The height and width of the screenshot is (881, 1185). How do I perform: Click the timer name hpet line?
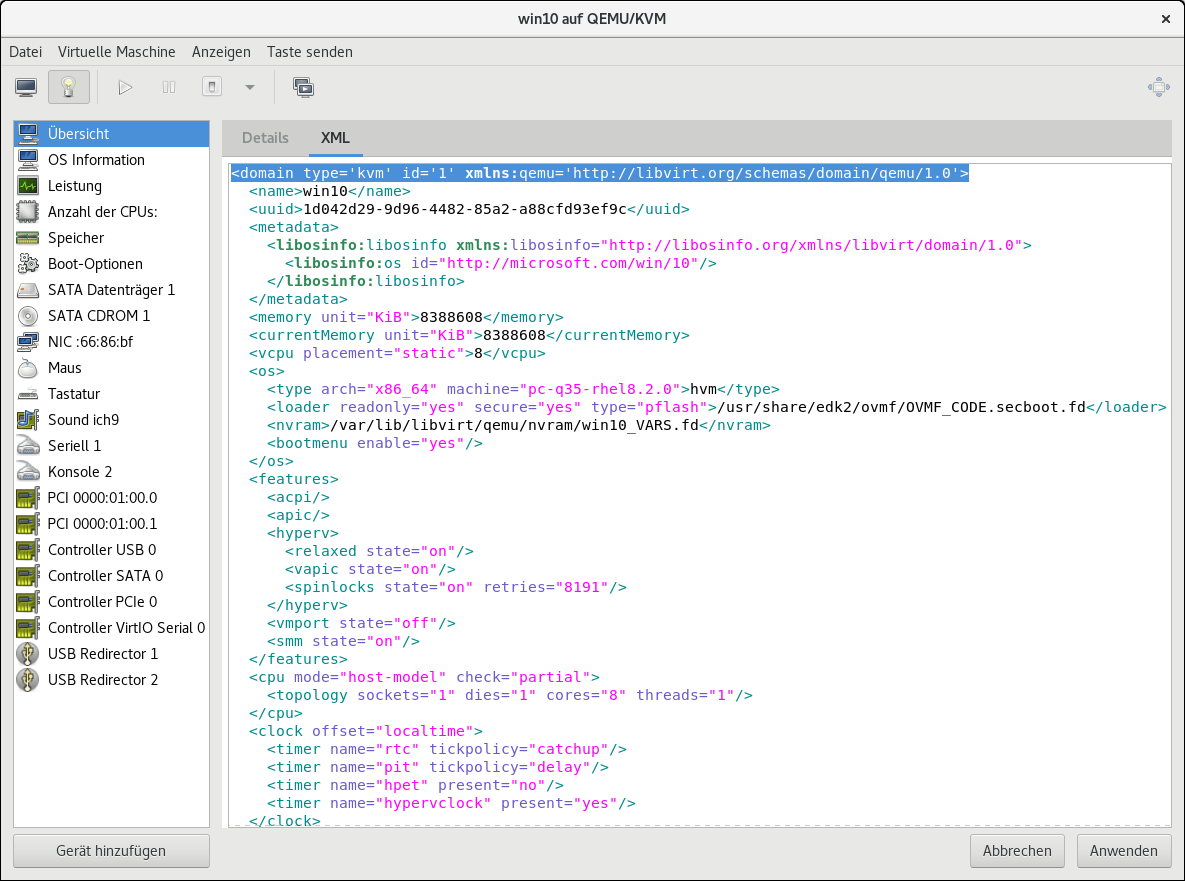(x=415, y=785)
